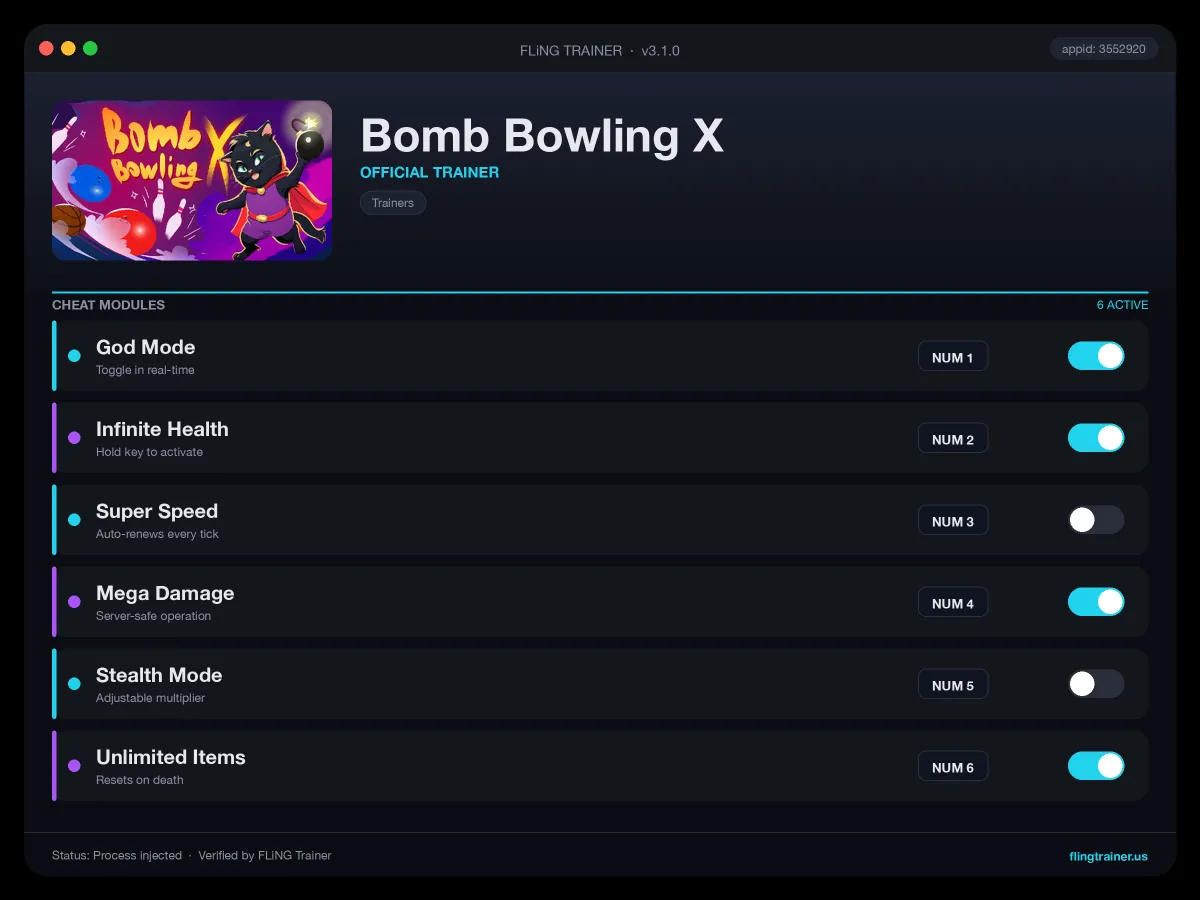The image size is (1200, 900).
Task: Click the NUM 1 hotkey button
Action: click(953, 357)
